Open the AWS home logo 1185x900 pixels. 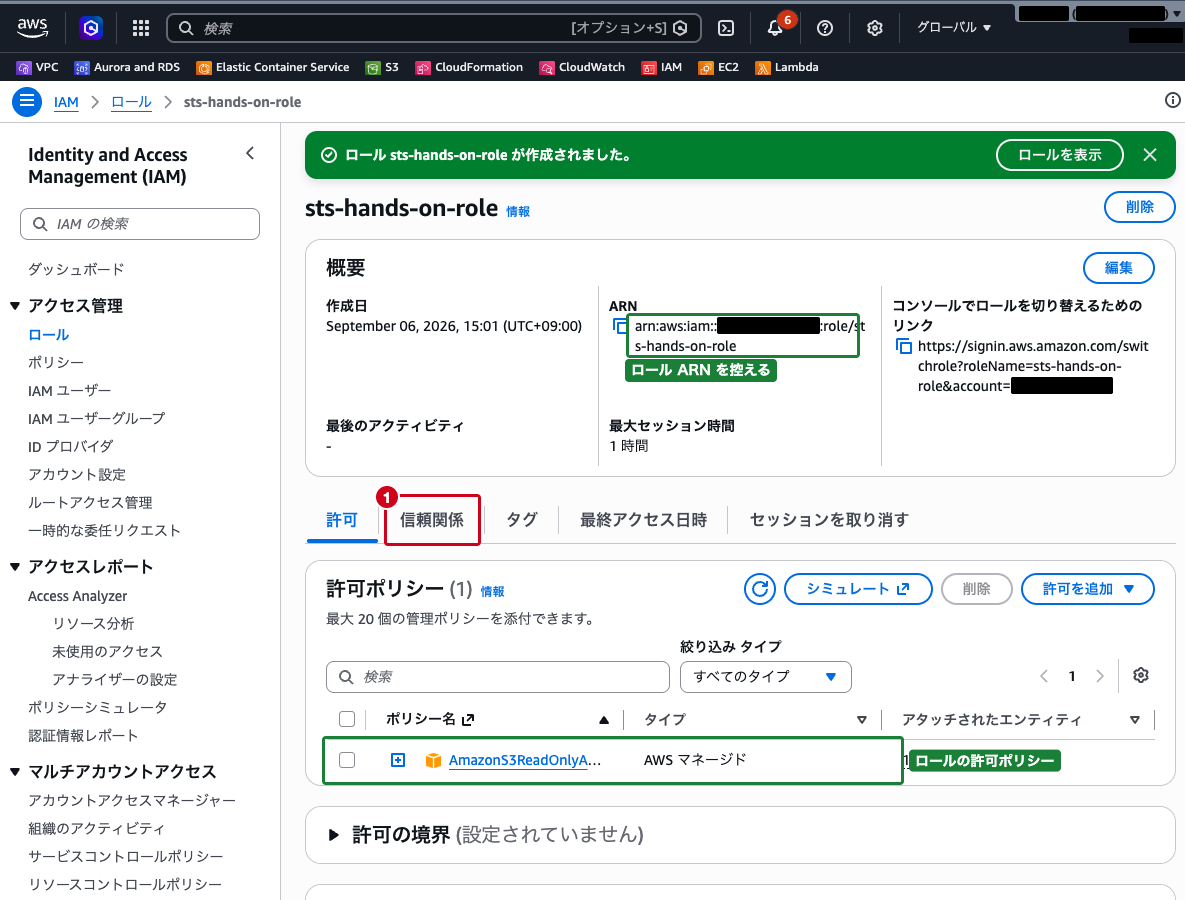click(x=32, y=27)
